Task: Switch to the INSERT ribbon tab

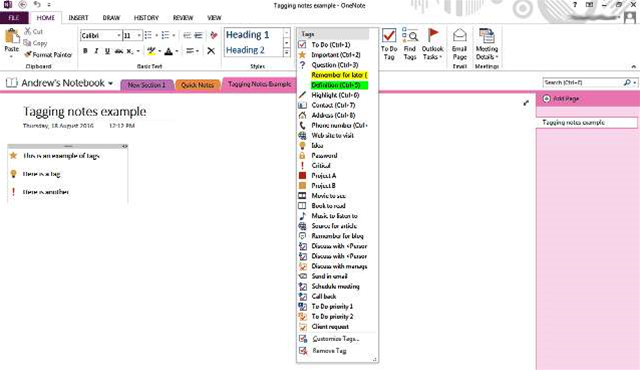Action: (78, 18)
